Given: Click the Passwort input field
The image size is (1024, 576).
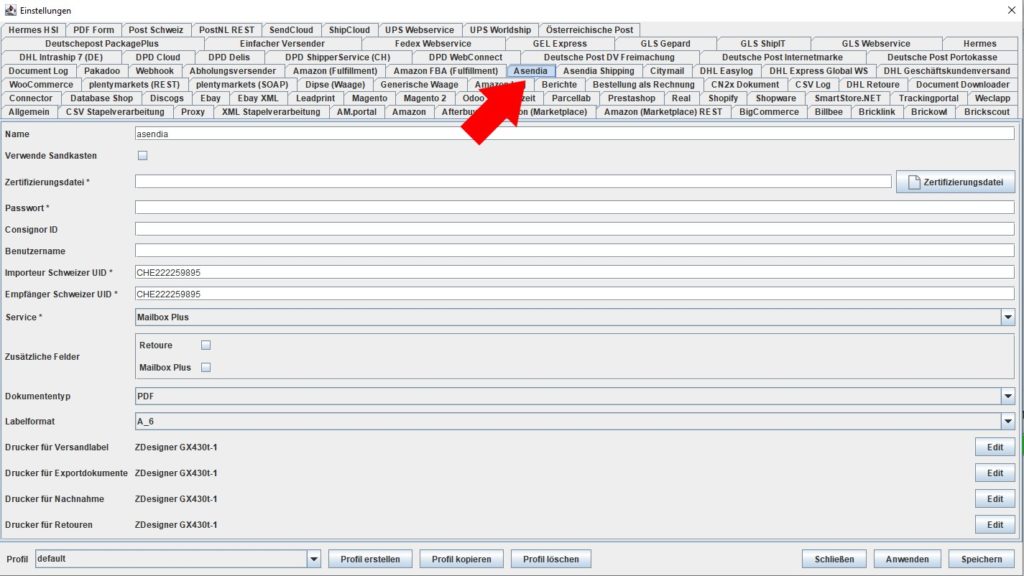Looking at the screenshot, I should [x=575, y=208].
